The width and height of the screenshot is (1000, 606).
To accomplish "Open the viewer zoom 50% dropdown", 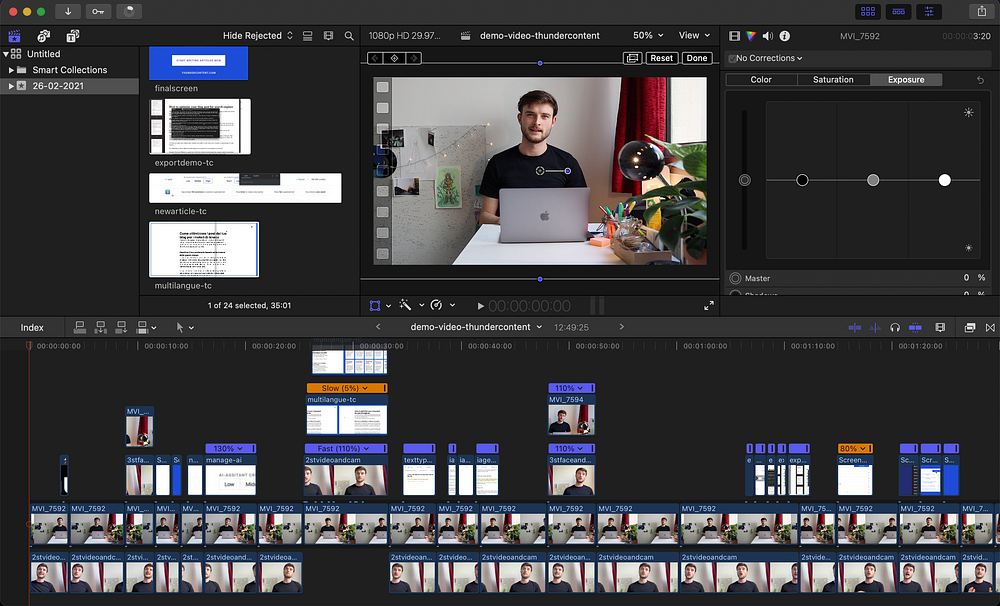I will pyautogui.click(x=649, y=35).
